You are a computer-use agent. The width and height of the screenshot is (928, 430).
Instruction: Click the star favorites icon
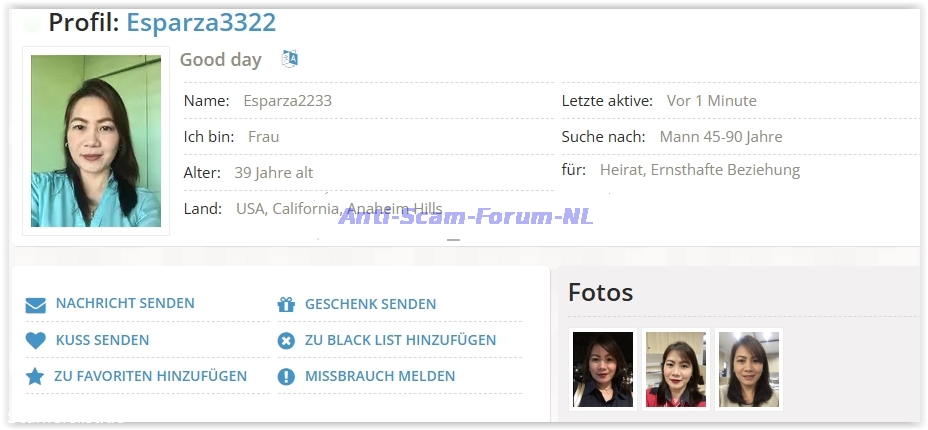(36, 377)
